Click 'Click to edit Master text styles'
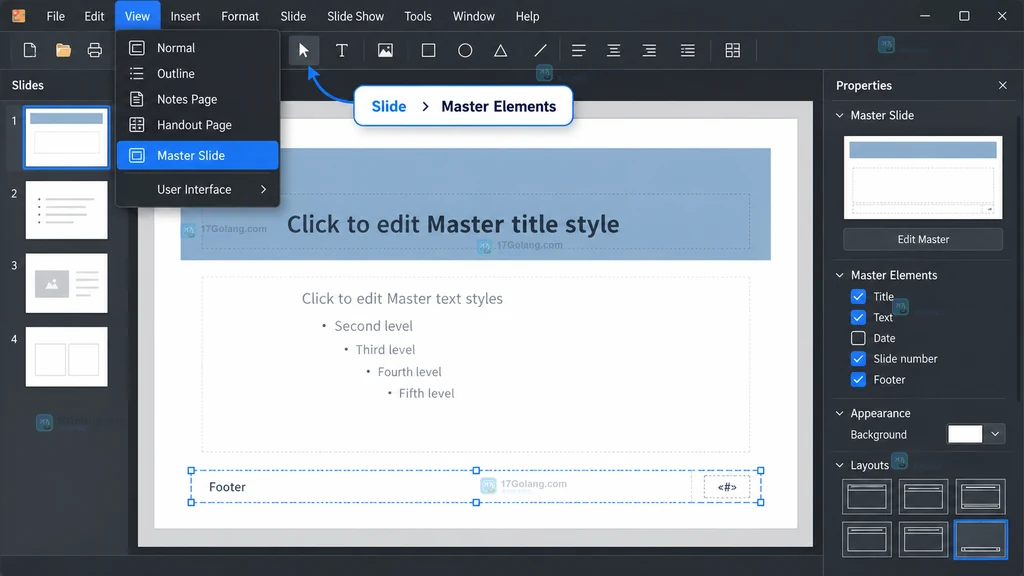The image size is (1024, 576). tap(402, 299)
